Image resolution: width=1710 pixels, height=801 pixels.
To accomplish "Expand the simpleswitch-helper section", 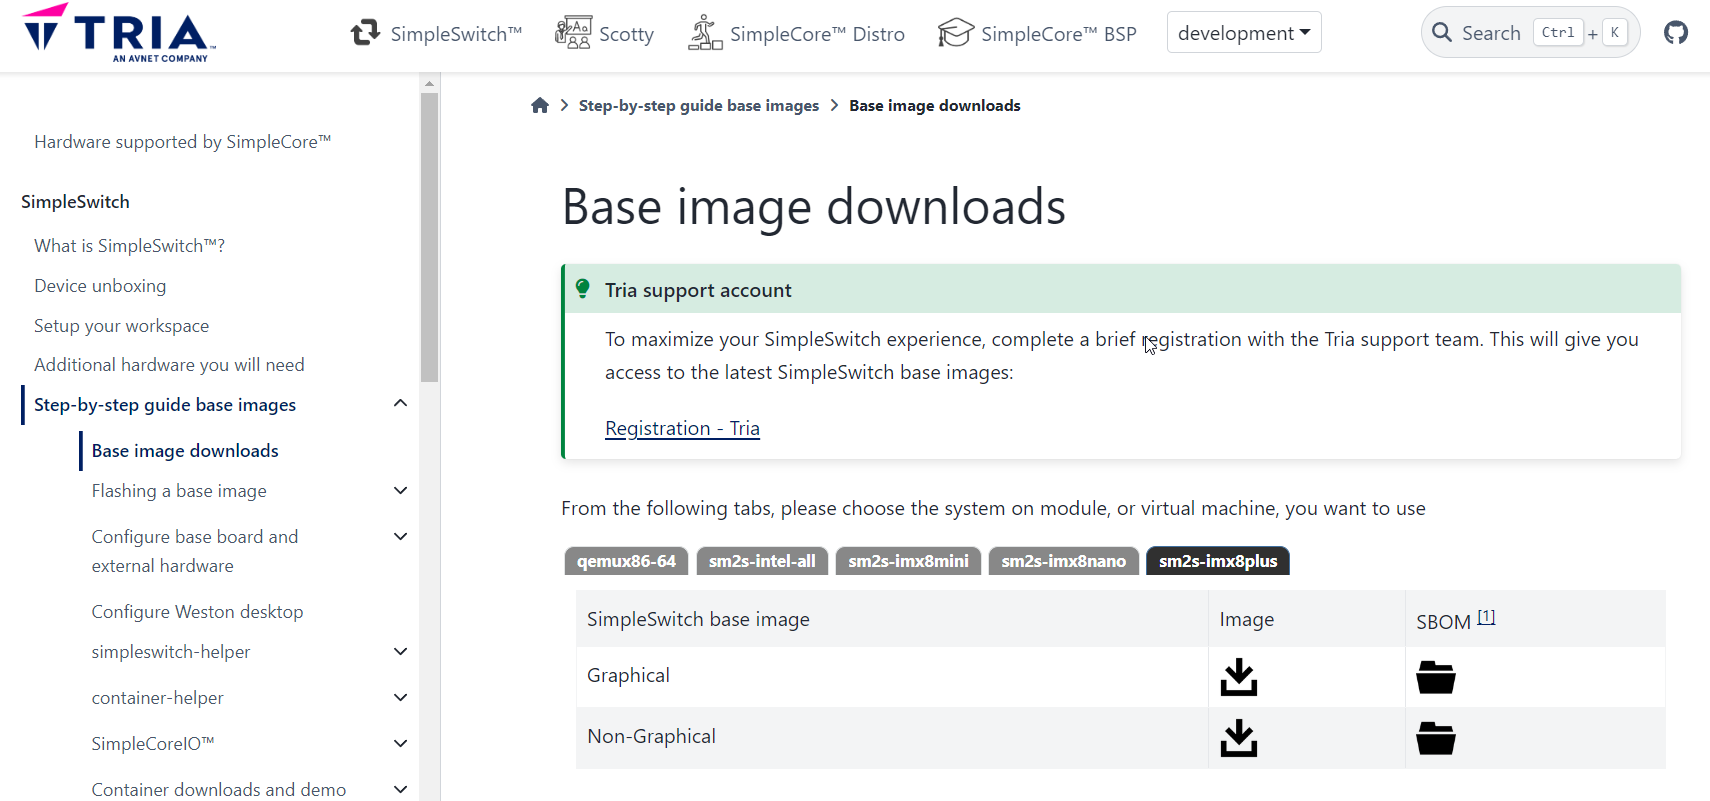I will 400,652.
